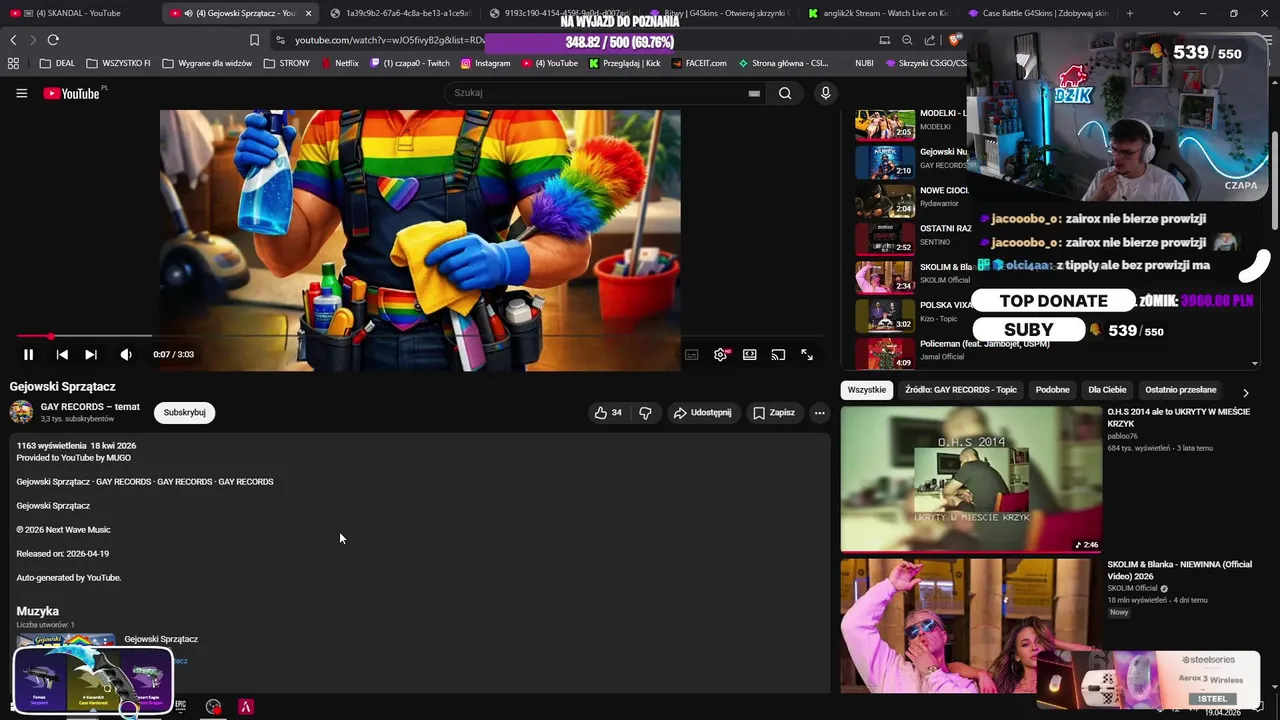Close the Gejowski Sprzątacz browser tab
This screenshot has height=720, width=1280.
(x=308, y=13)
